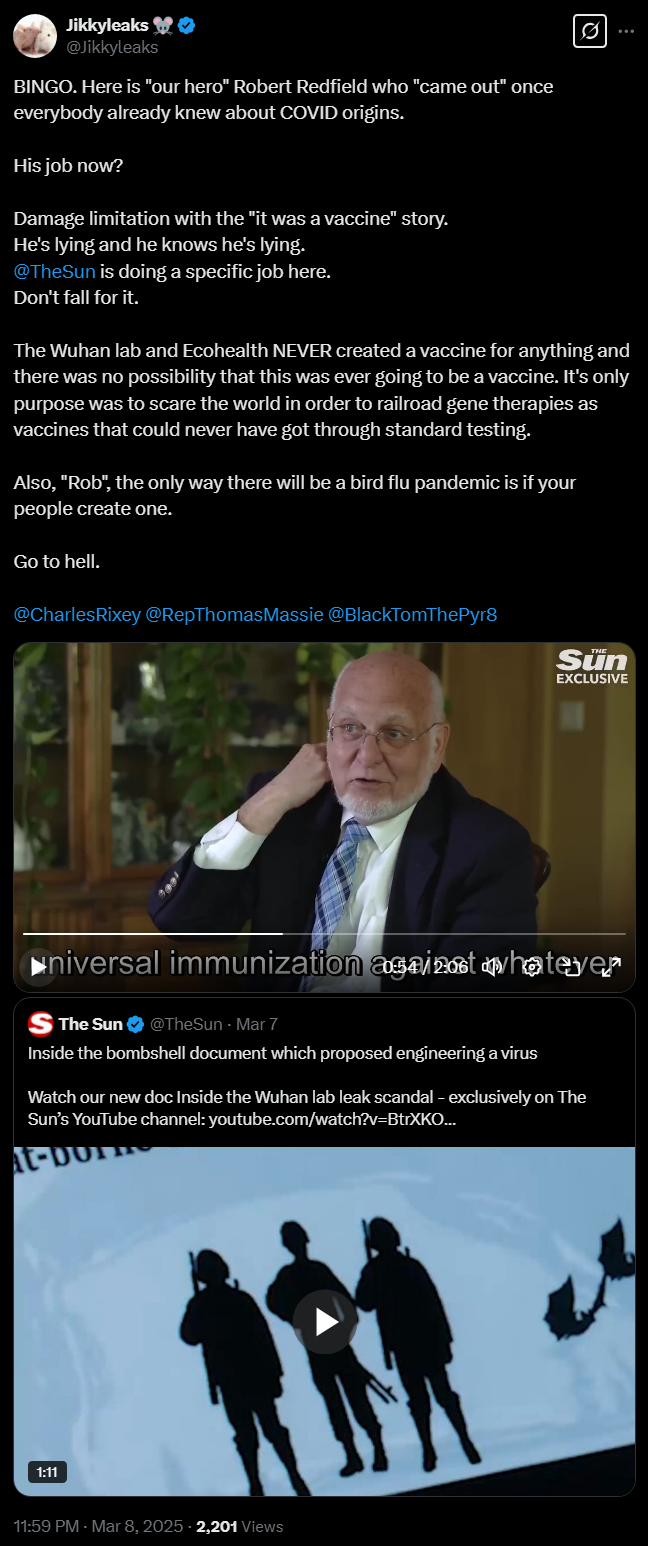Open the three-dot more options menu

[627, 31]
